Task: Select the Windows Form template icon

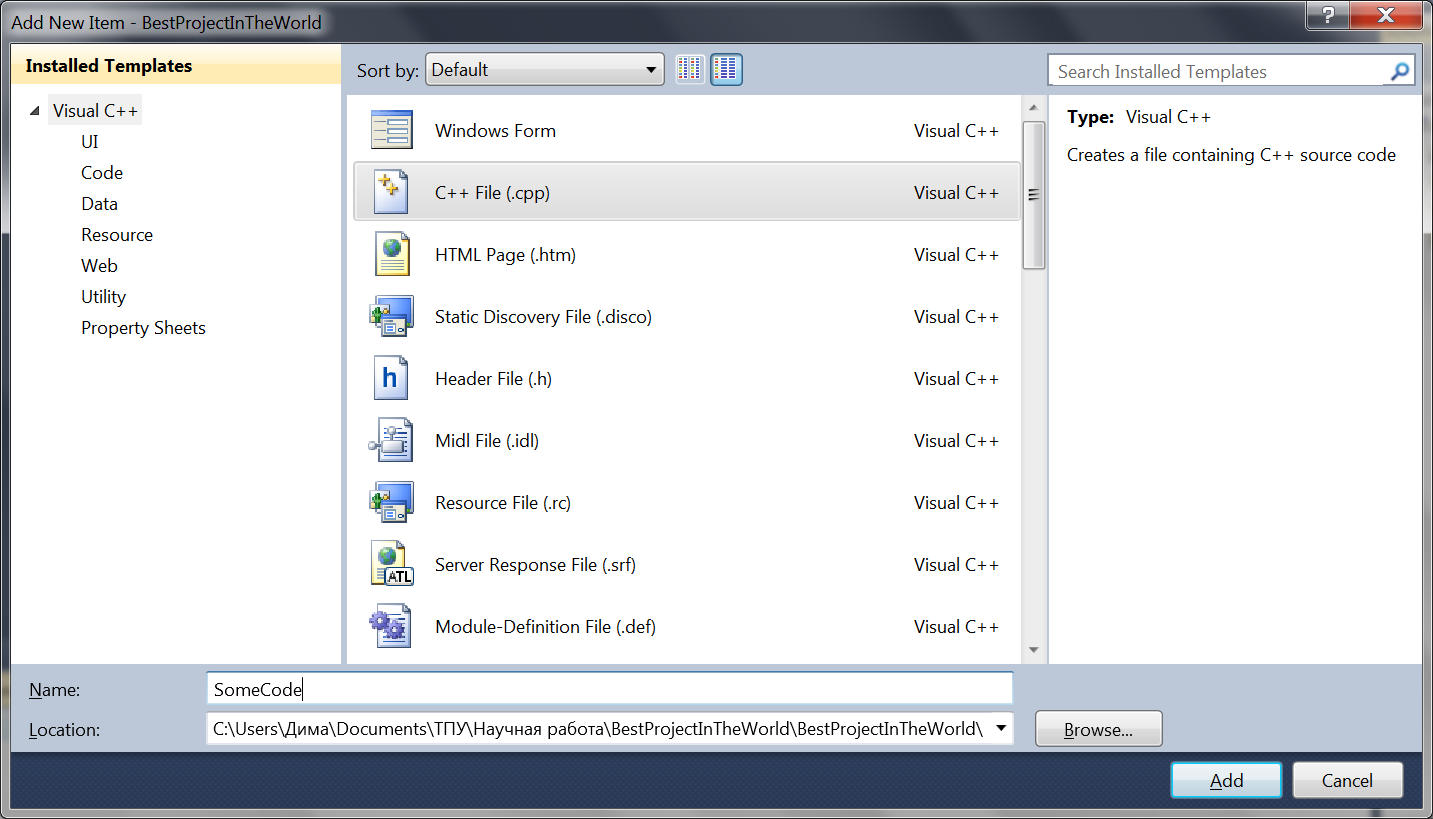Action: 391,131
